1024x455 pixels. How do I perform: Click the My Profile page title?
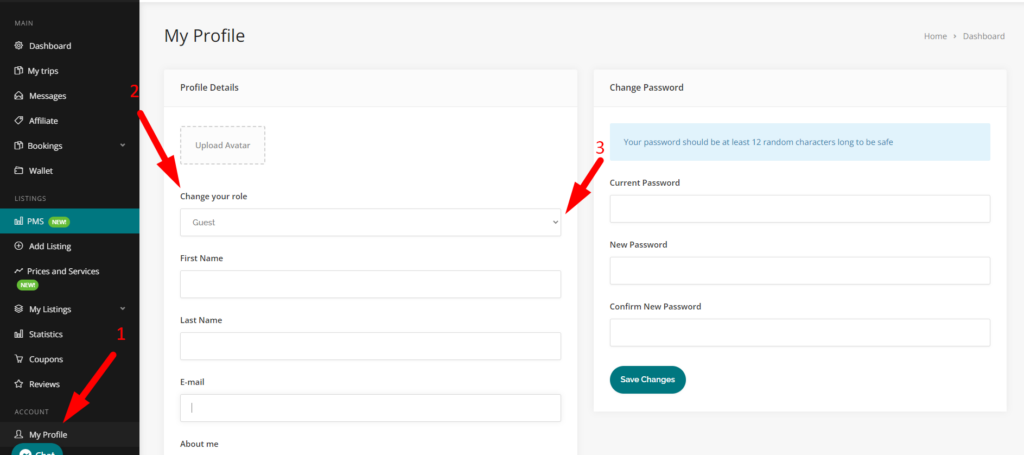tap(204, 35)
